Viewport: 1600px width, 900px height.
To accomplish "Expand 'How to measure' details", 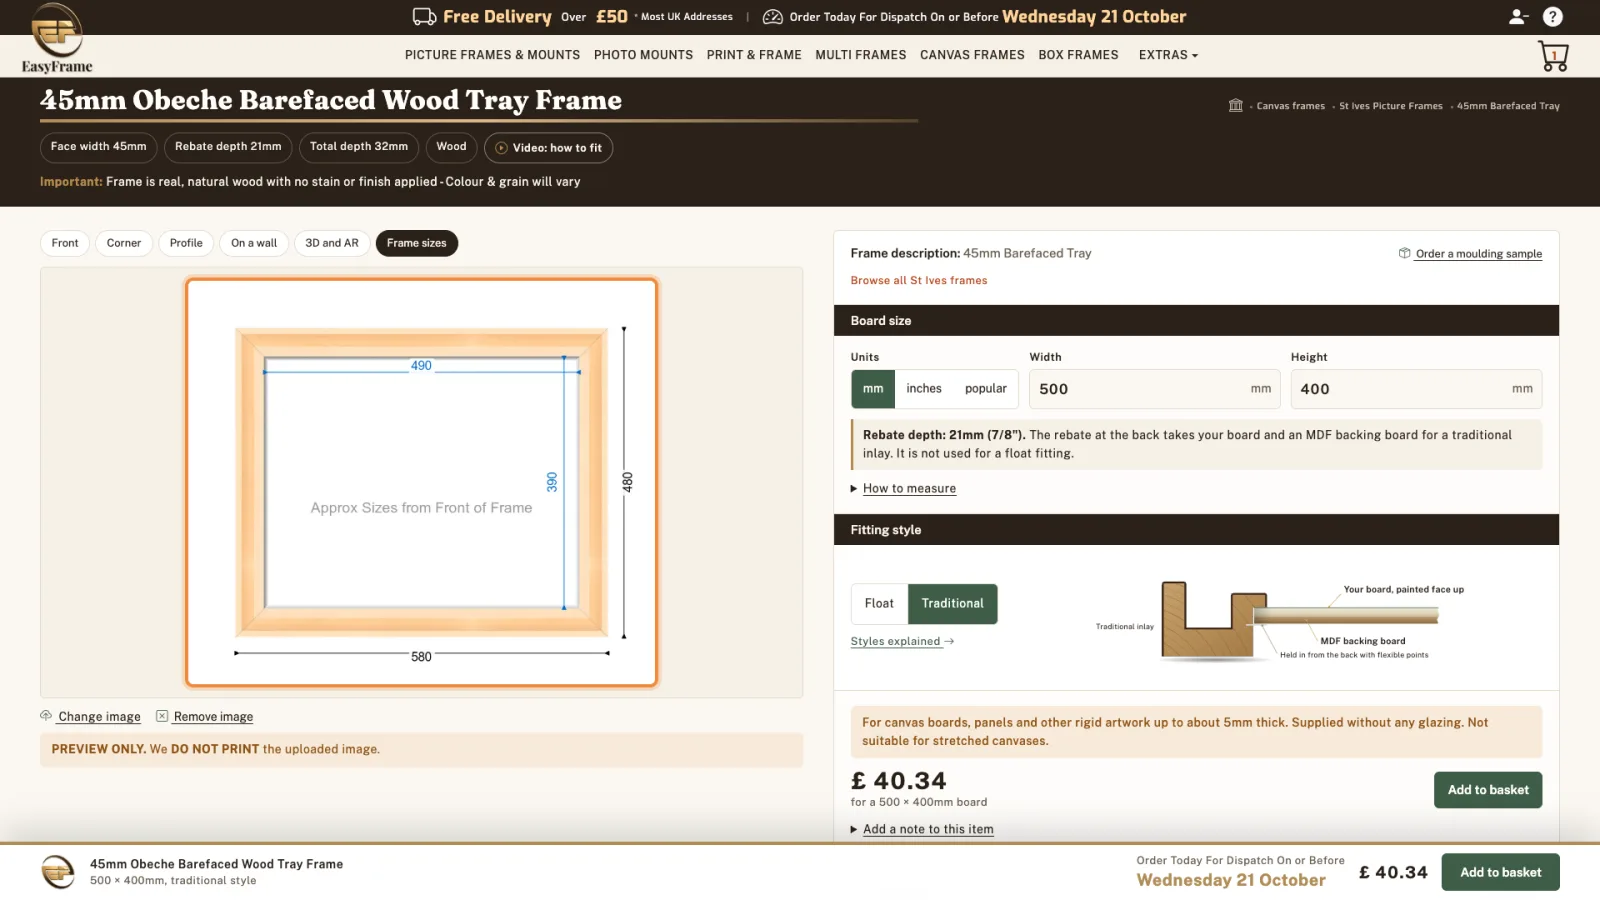I will 903,489.
